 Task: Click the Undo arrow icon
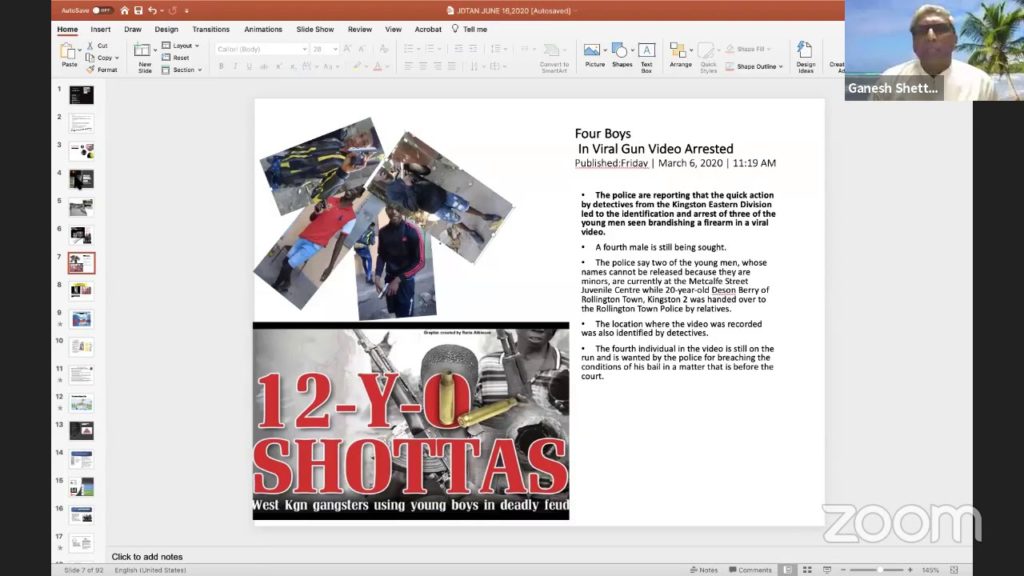153,10
